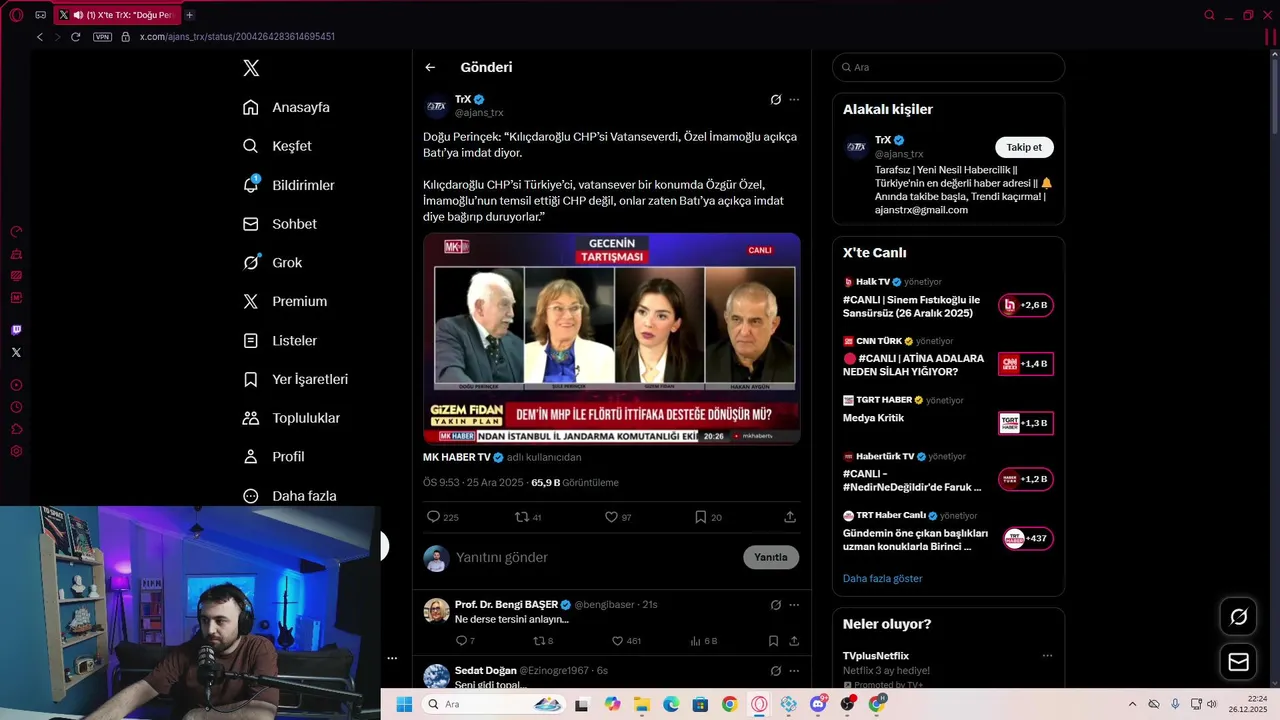1280x720 pixels.
Task: Open more options on Bengi Başer's reply
Action: pyautogui.click(x=794, y=605)
